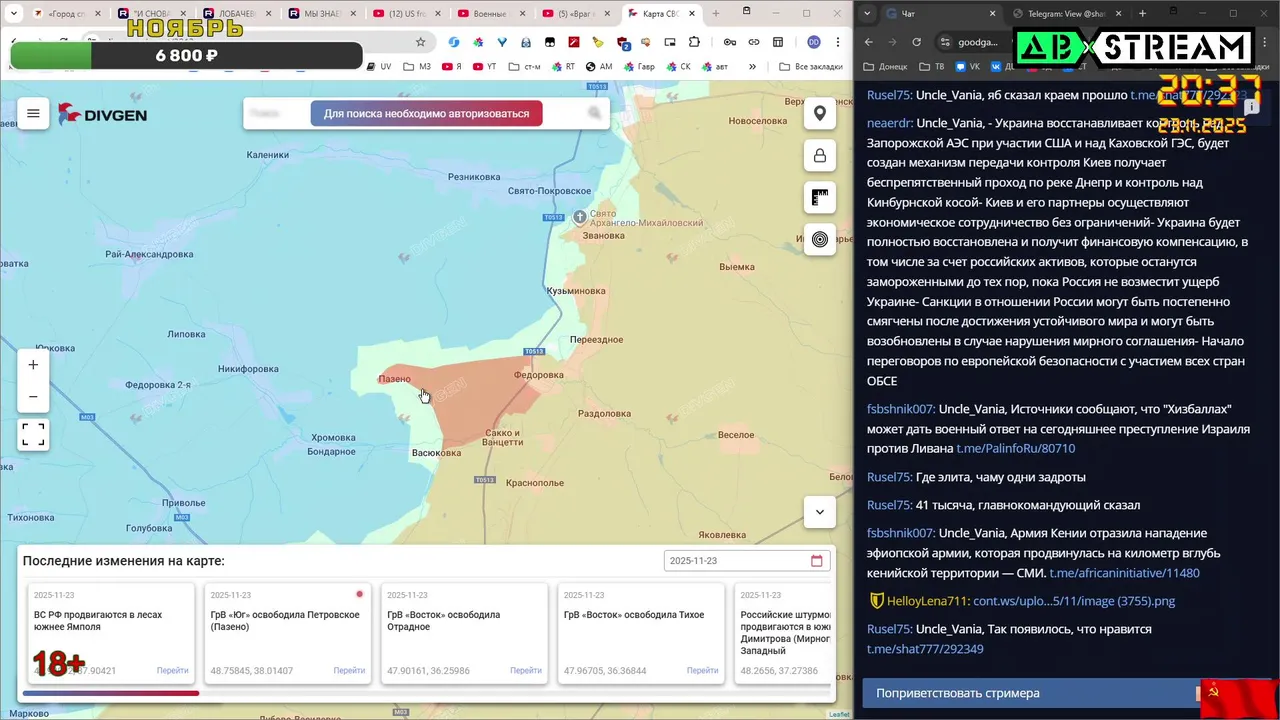Open the DIVGEN hamburger menu

coord(33,114)
